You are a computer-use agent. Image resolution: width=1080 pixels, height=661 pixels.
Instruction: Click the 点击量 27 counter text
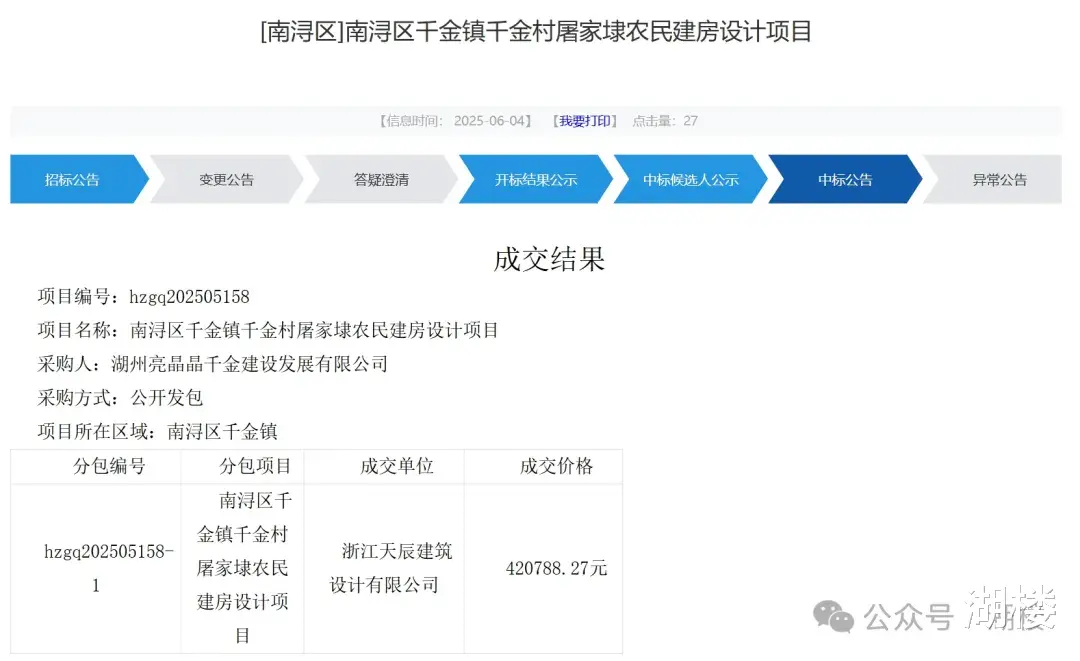coord(665,121)
